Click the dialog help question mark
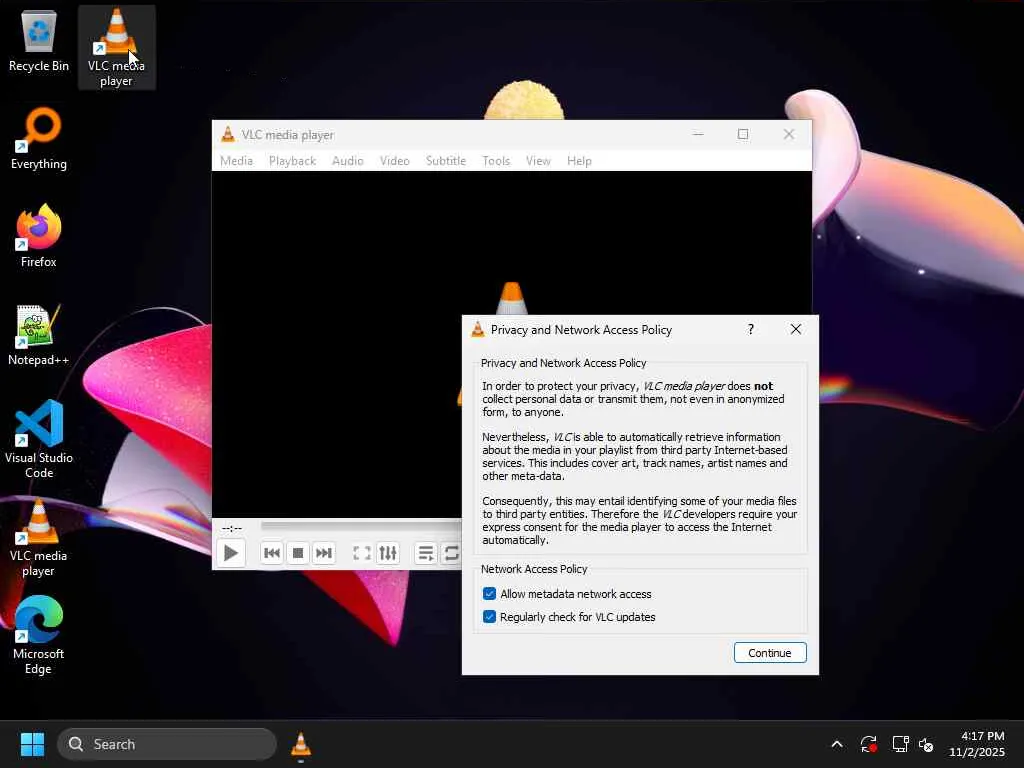The height and width of the screenshot is (768, 1024). click(x=751, y=329)
